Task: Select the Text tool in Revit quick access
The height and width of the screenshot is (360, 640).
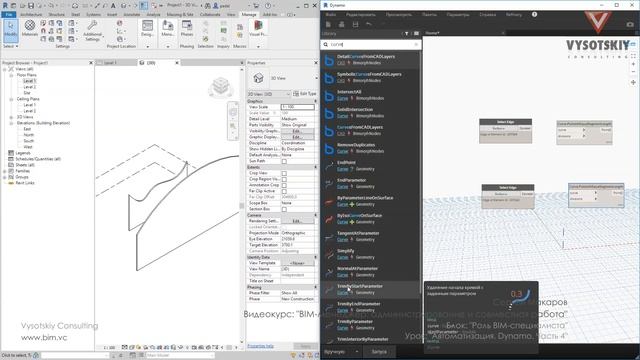Action: 113,6
